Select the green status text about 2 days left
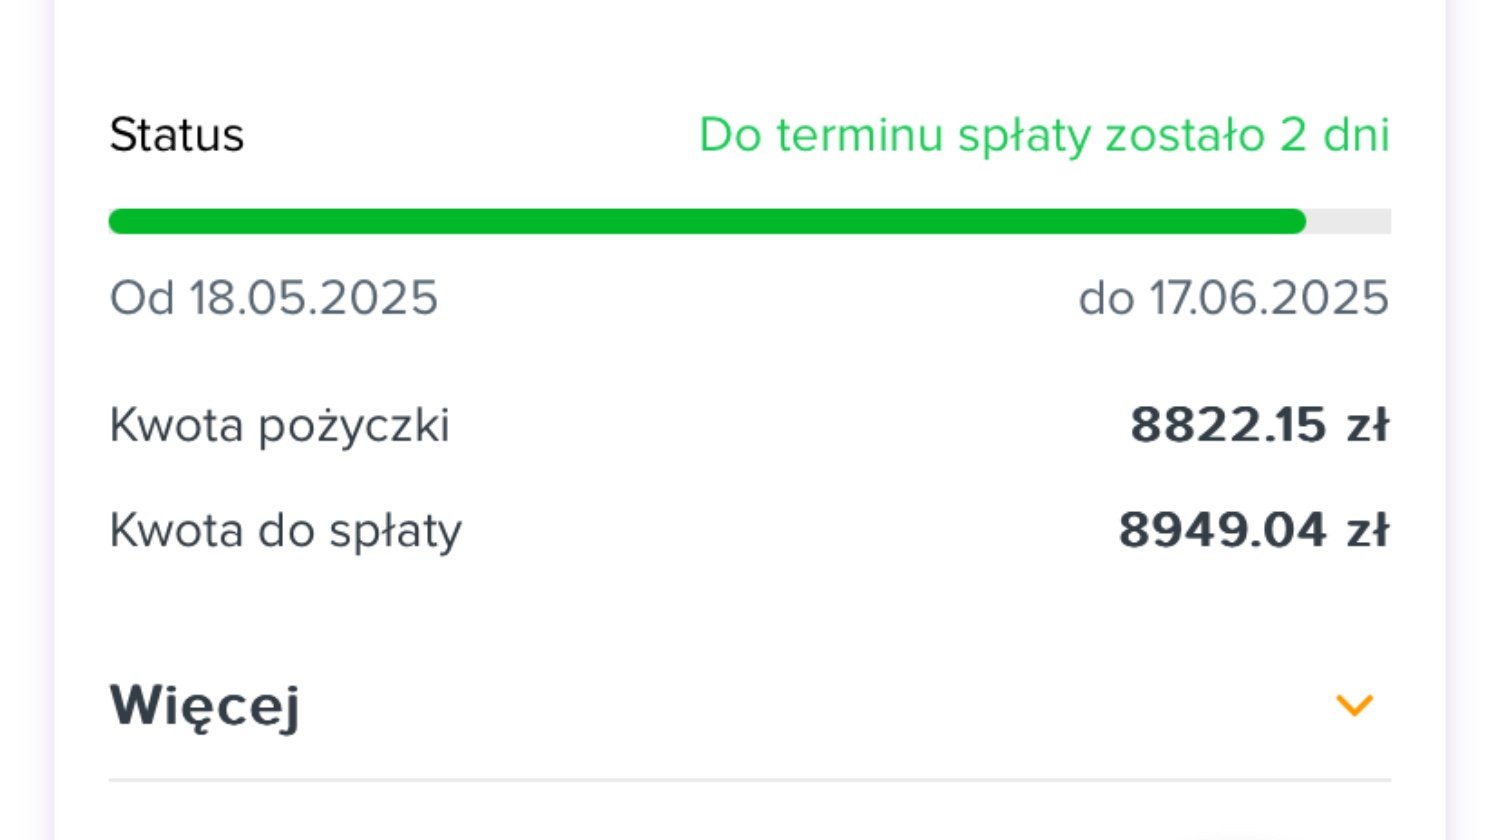This screenshot has height=840, width=1500. click(x=1044, y=135)
